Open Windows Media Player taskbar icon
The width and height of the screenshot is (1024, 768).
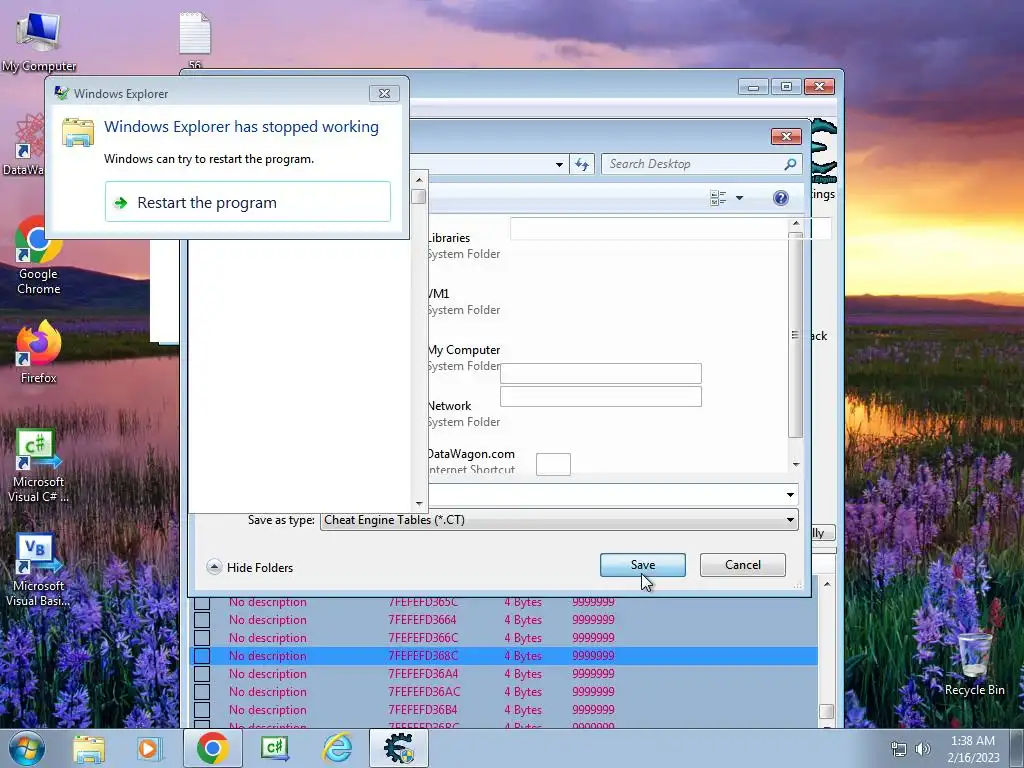(x=148, y=748)
